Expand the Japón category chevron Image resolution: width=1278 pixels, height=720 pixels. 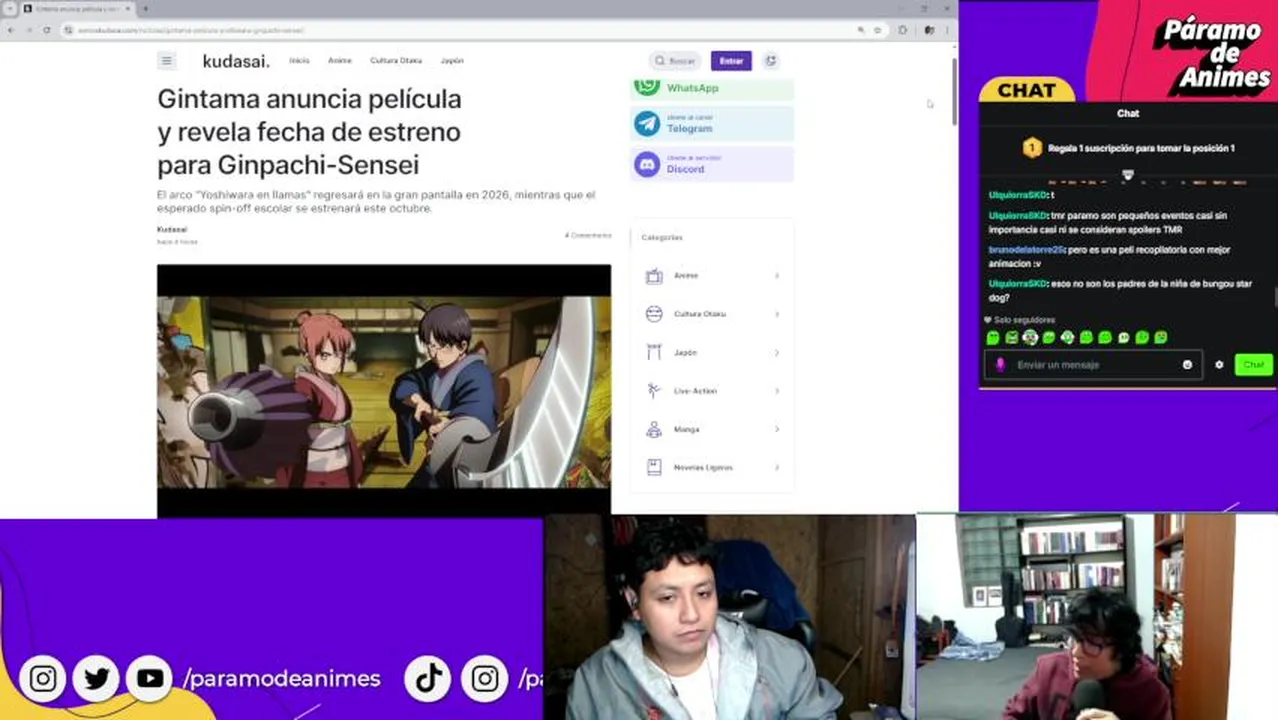[777, 352]
